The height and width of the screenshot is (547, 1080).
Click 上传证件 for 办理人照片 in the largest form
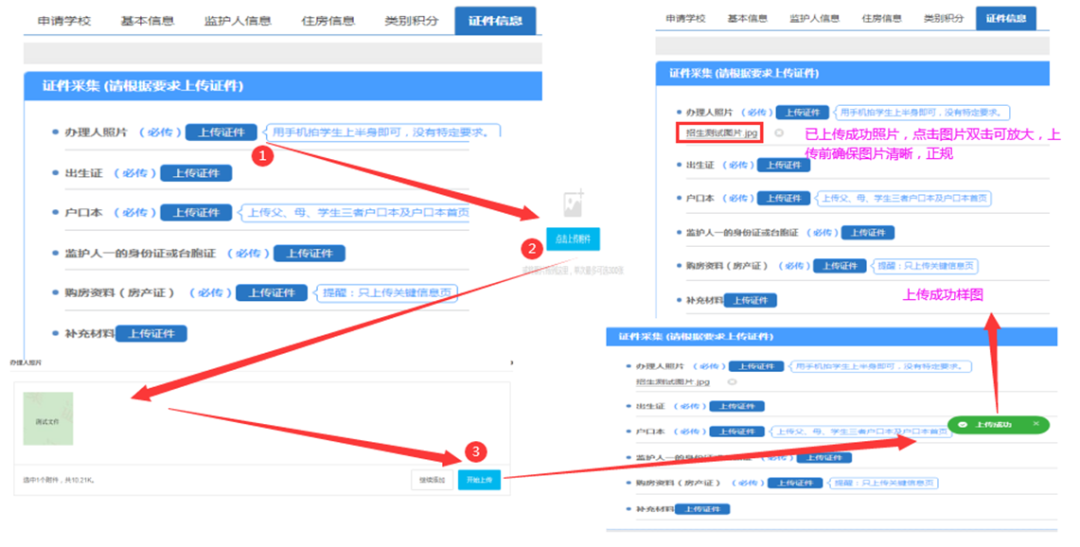(x=221, y=132)
